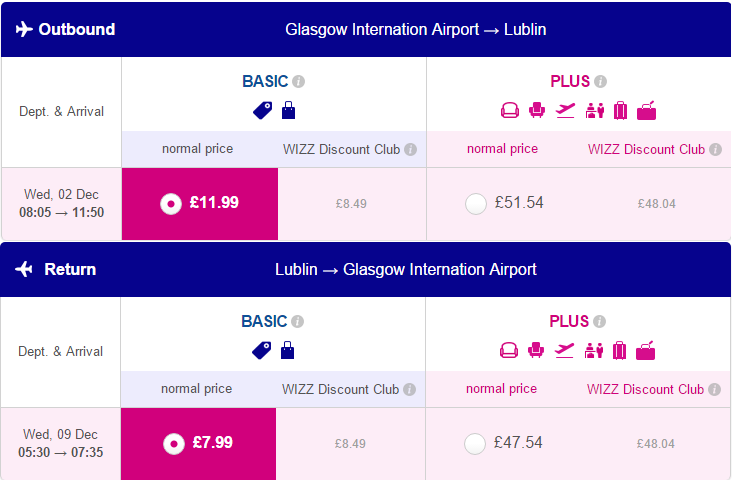Click outbound WIZZ Discount Club £8.49 price
732x481 pixels.
click(x=351, y=204)
